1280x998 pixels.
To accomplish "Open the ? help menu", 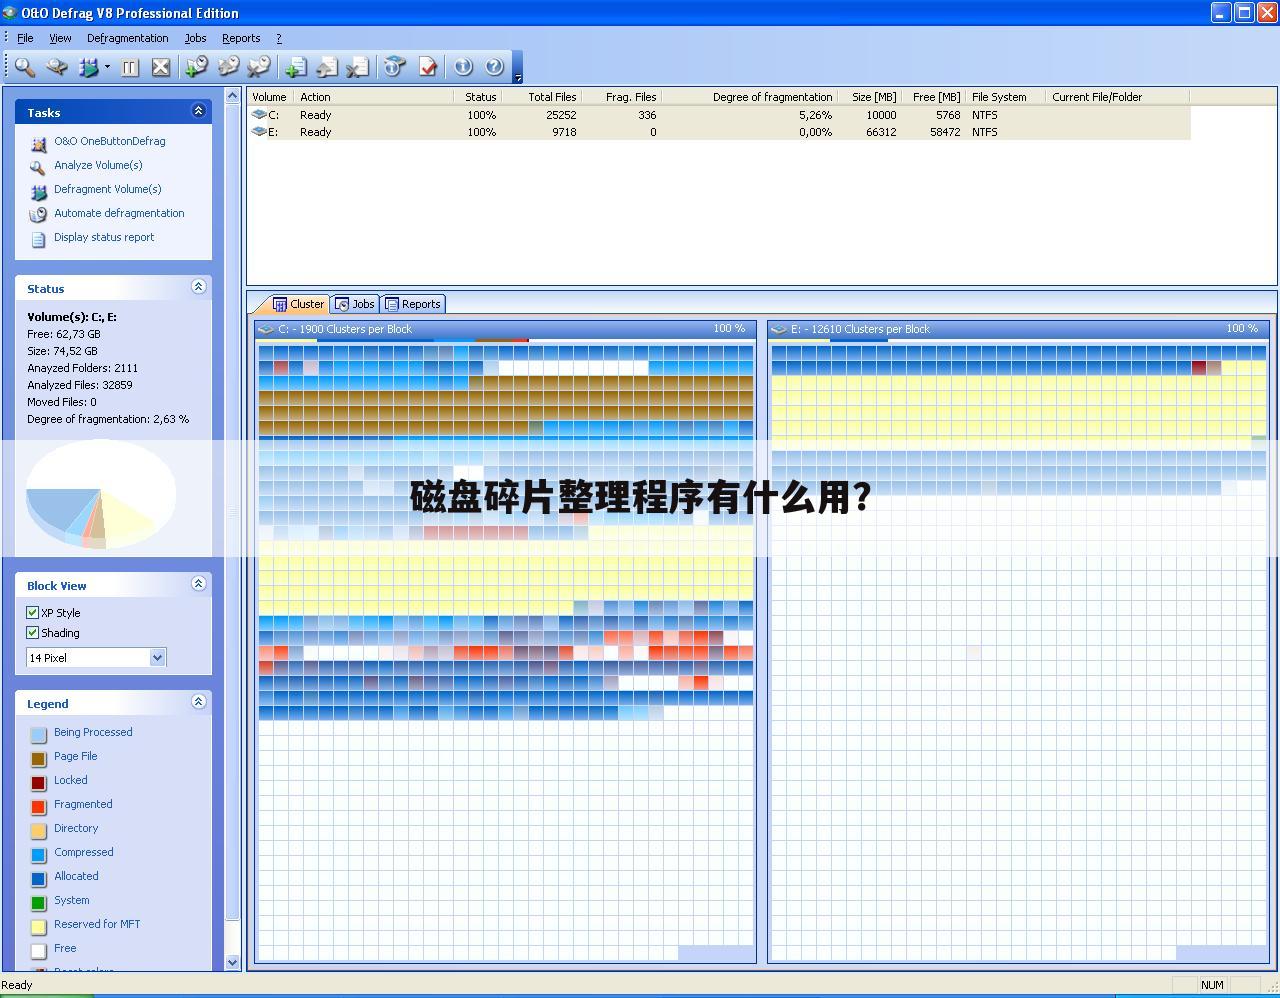I will [x=279, y=38].
